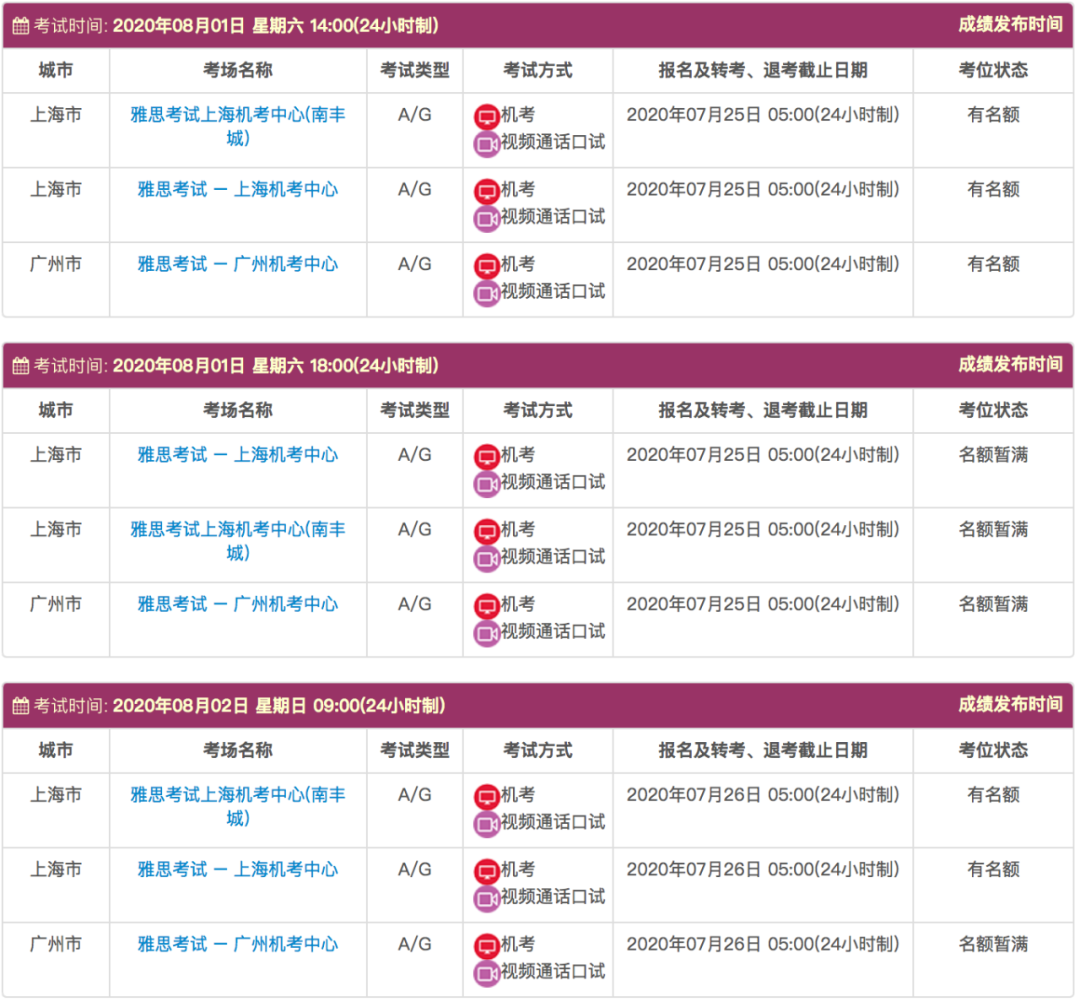This screenshot has height=1002, width=1080.
Task: Click A/G type in 09:00 上海机考中心 row
Action: pyautogui.click(x=415, y=870)
